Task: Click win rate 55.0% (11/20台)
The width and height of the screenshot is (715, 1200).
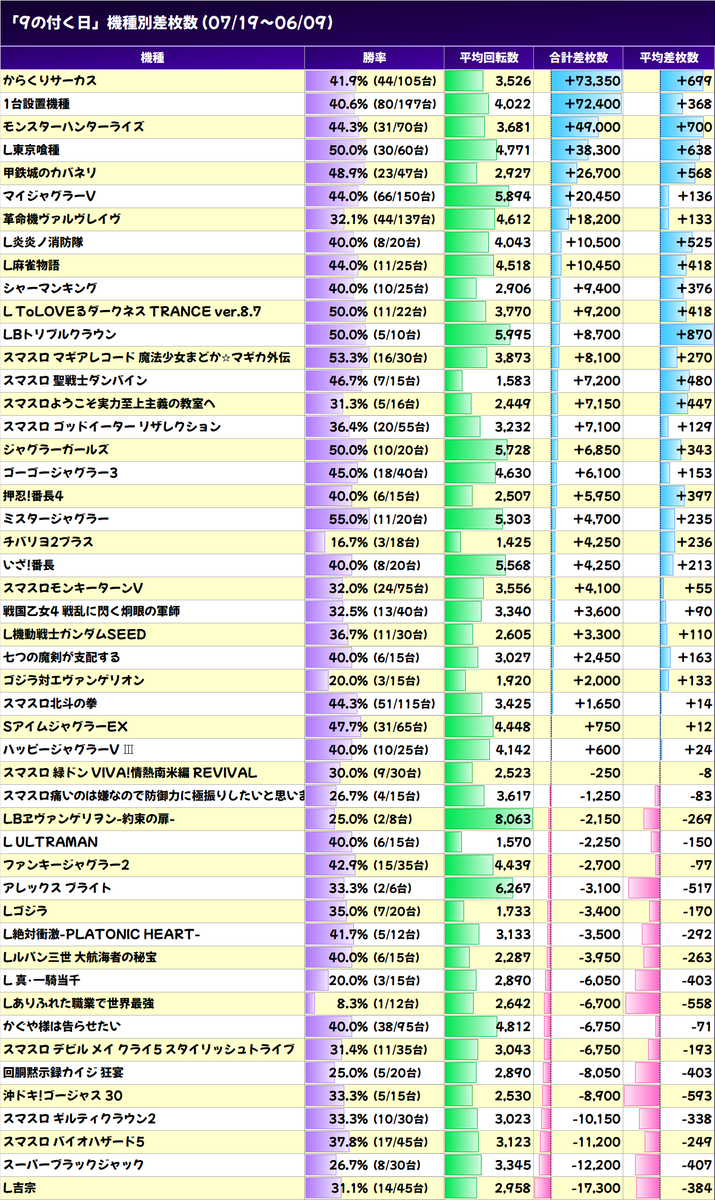Action: click(380, 519)
